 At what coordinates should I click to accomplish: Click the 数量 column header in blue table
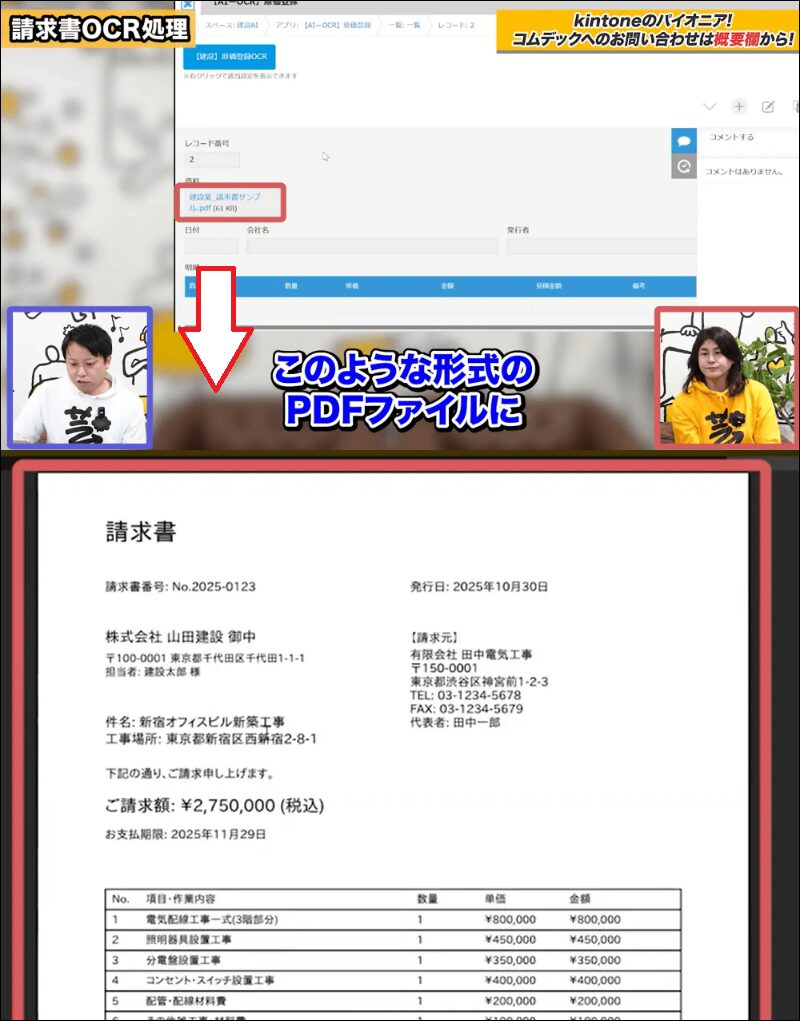(x=291, y=286)
